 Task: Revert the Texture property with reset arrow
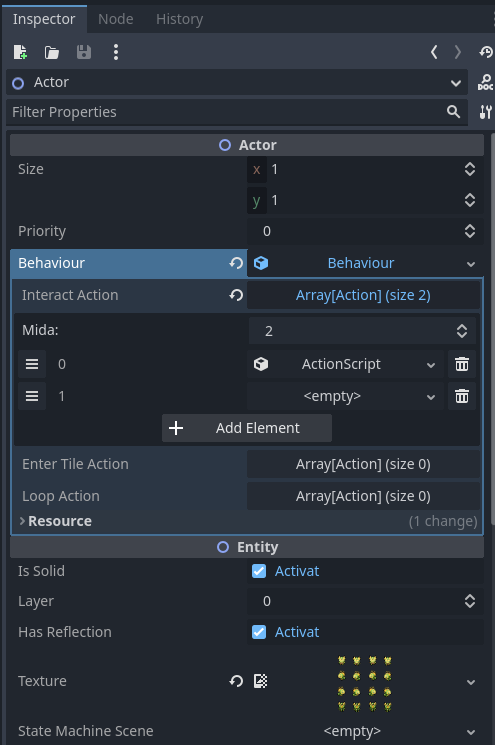click(x=236, y=681)
